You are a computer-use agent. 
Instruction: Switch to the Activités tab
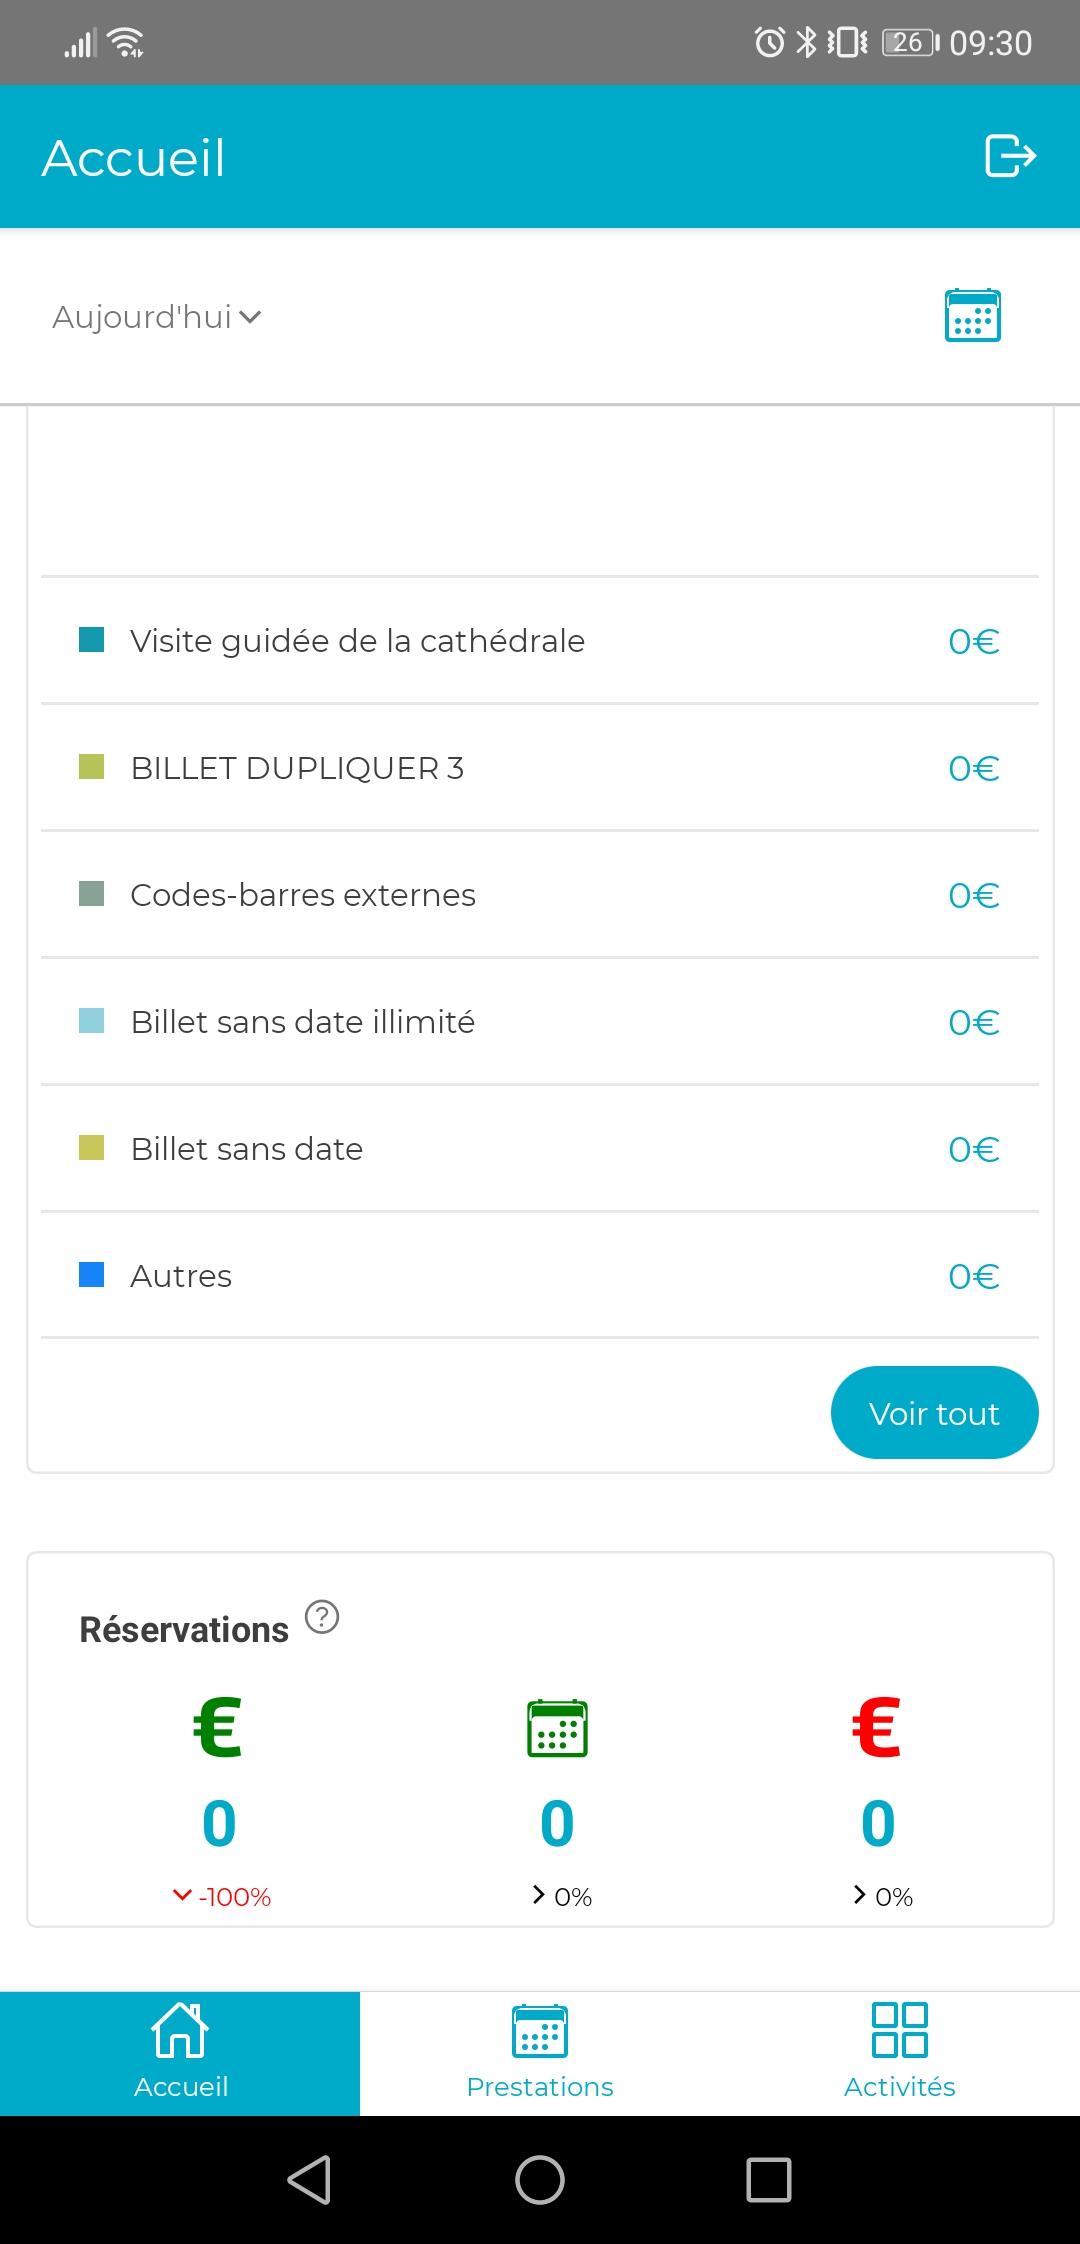click(x=899, y=2053)
